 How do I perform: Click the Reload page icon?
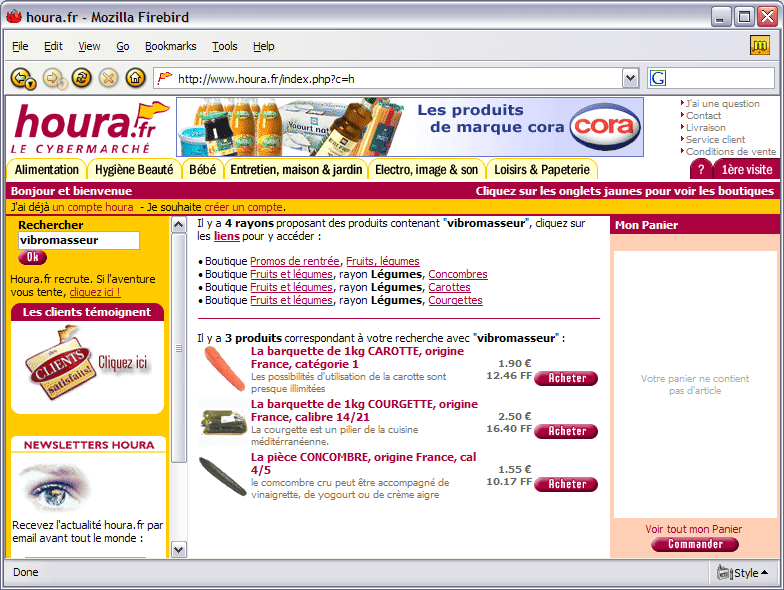tap(82, 78)
